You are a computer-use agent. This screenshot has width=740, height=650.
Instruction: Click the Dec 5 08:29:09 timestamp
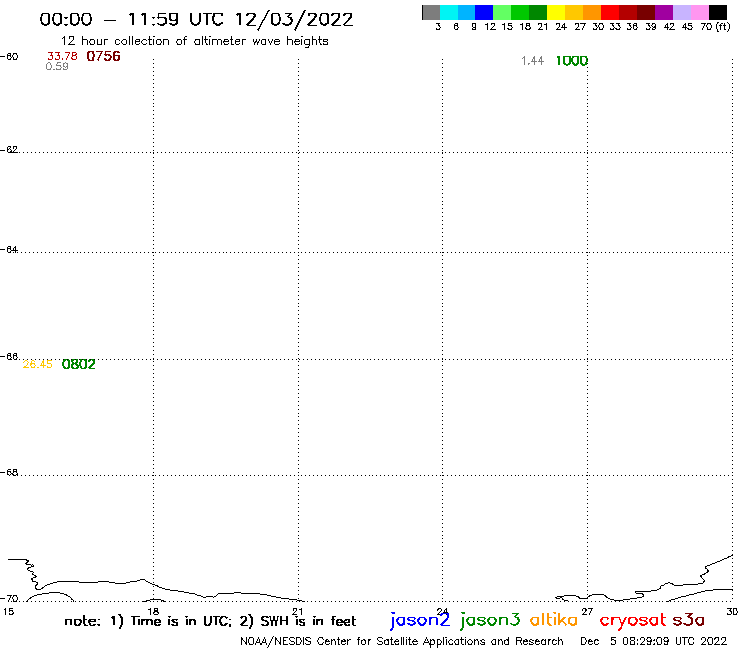coord(654,642)
